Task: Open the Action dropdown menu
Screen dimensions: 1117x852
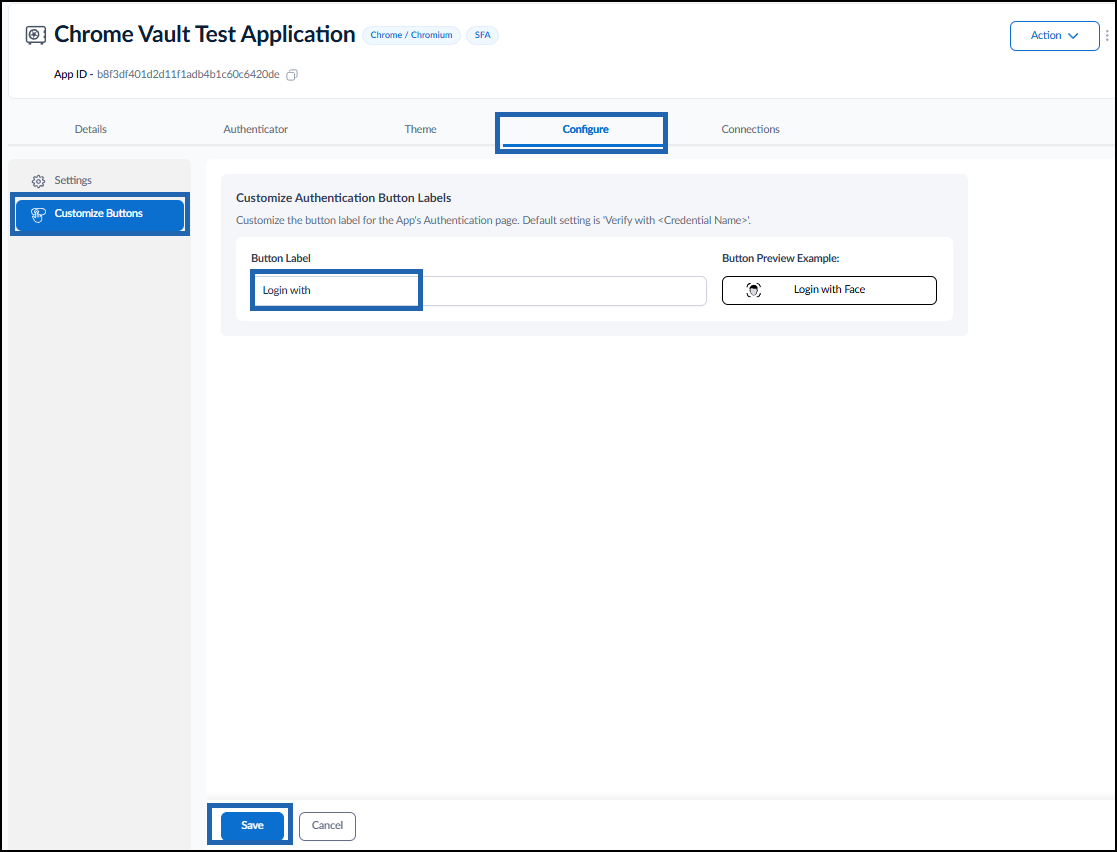Action: [1054, 36]
